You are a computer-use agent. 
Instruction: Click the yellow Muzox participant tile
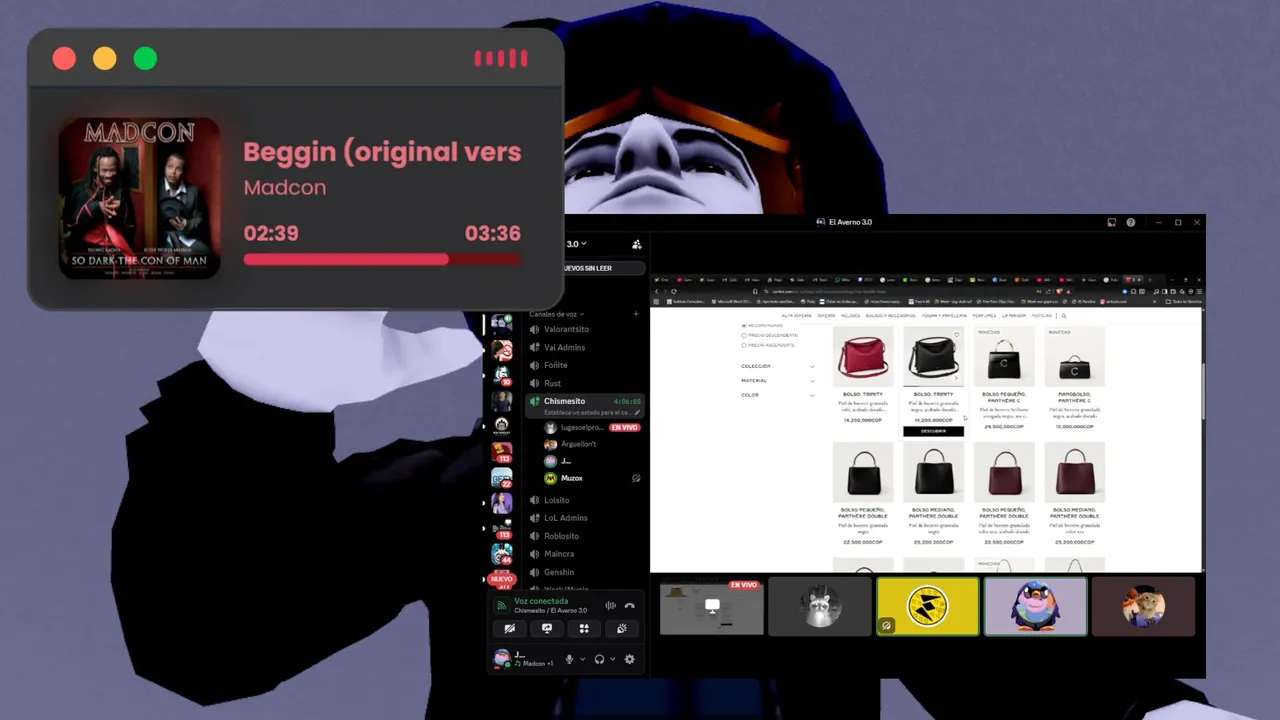point(928,606)
